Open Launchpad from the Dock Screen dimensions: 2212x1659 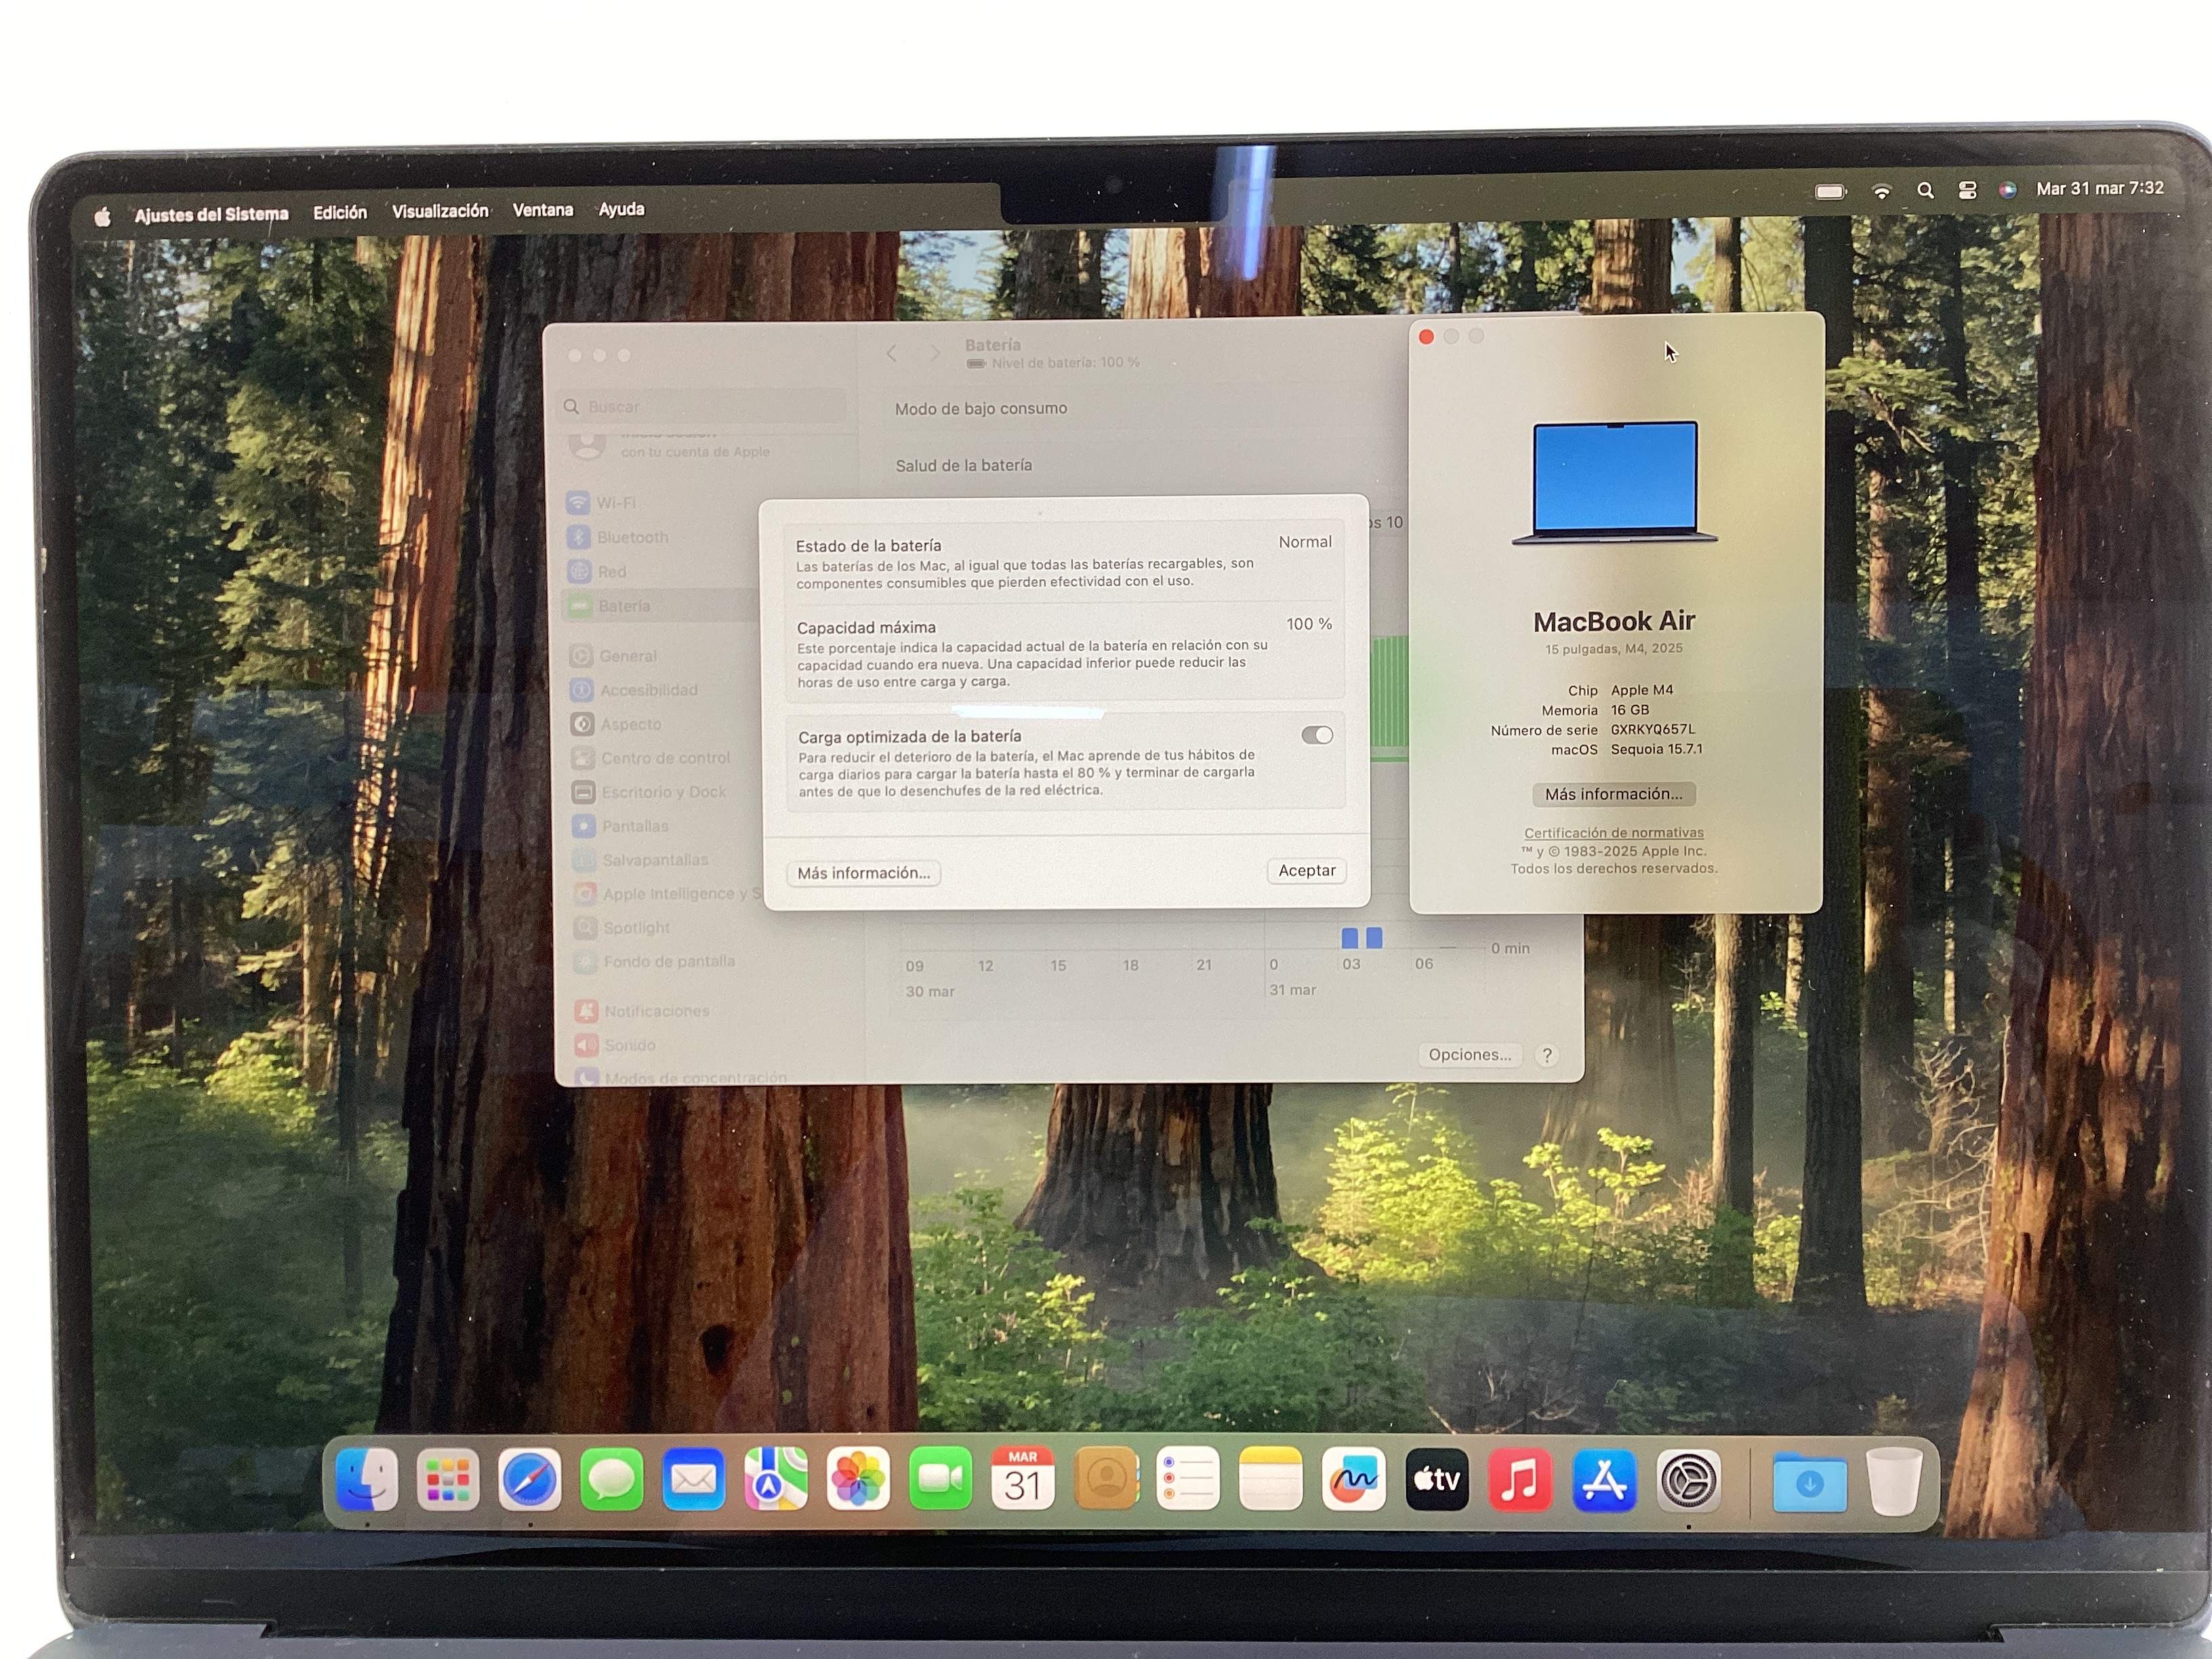click(x=447, y=1480)
